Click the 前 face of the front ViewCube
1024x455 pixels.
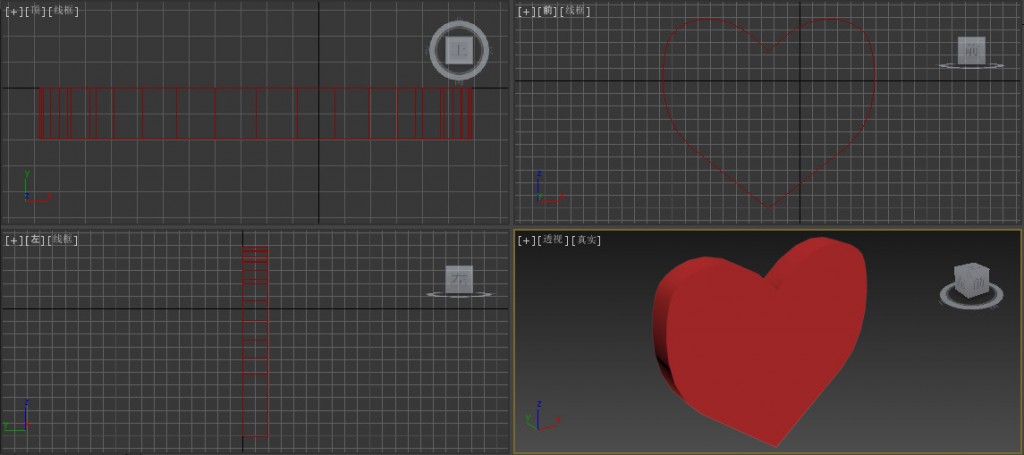(x=971, y=50)
